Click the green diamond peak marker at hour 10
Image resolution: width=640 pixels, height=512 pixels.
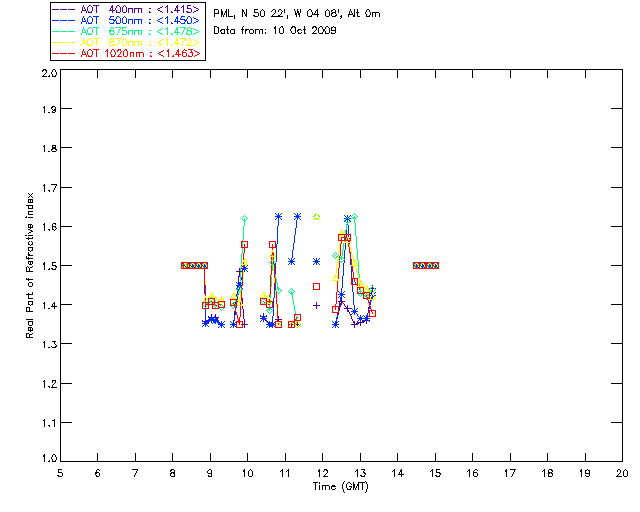tap(244, 218)
